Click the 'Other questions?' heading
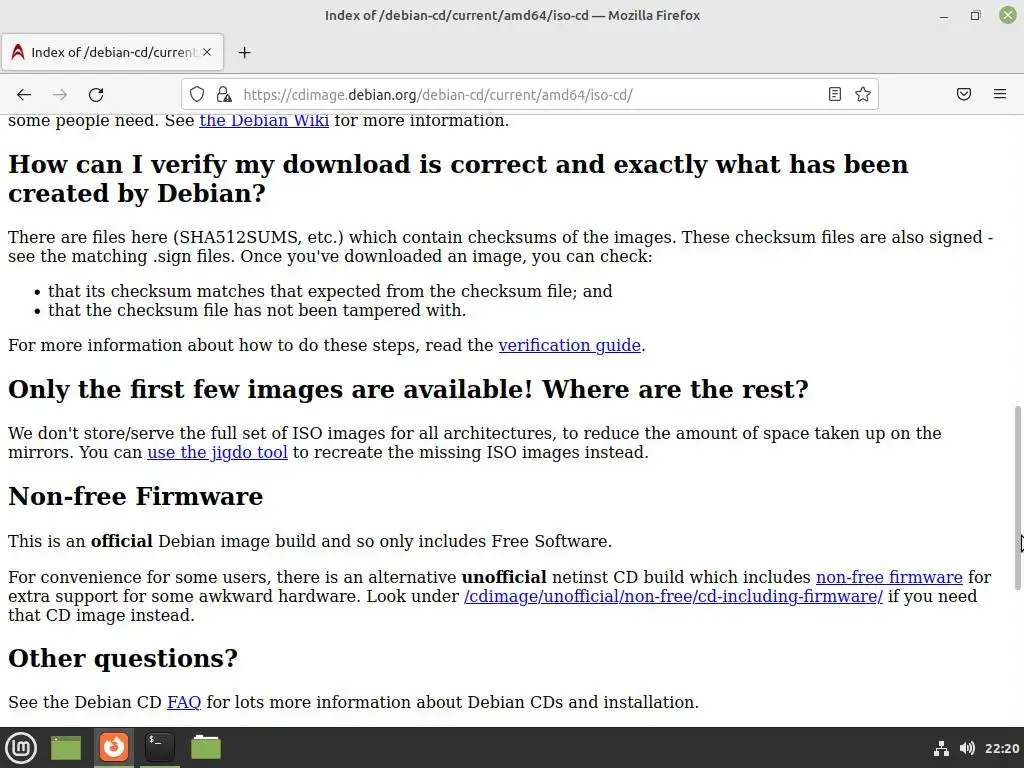This screenshot has height=768, width=1024. click(123, 658)
